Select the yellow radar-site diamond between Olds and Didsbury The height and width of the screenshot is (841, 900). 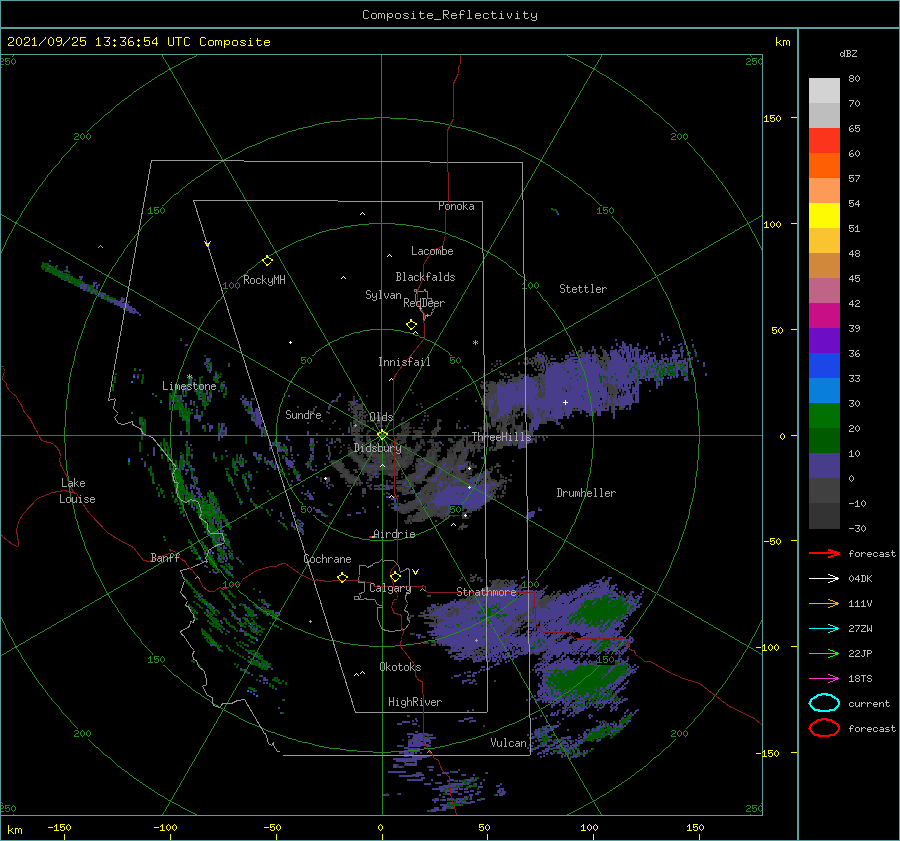pyautogui.click(x=382, y=435)
